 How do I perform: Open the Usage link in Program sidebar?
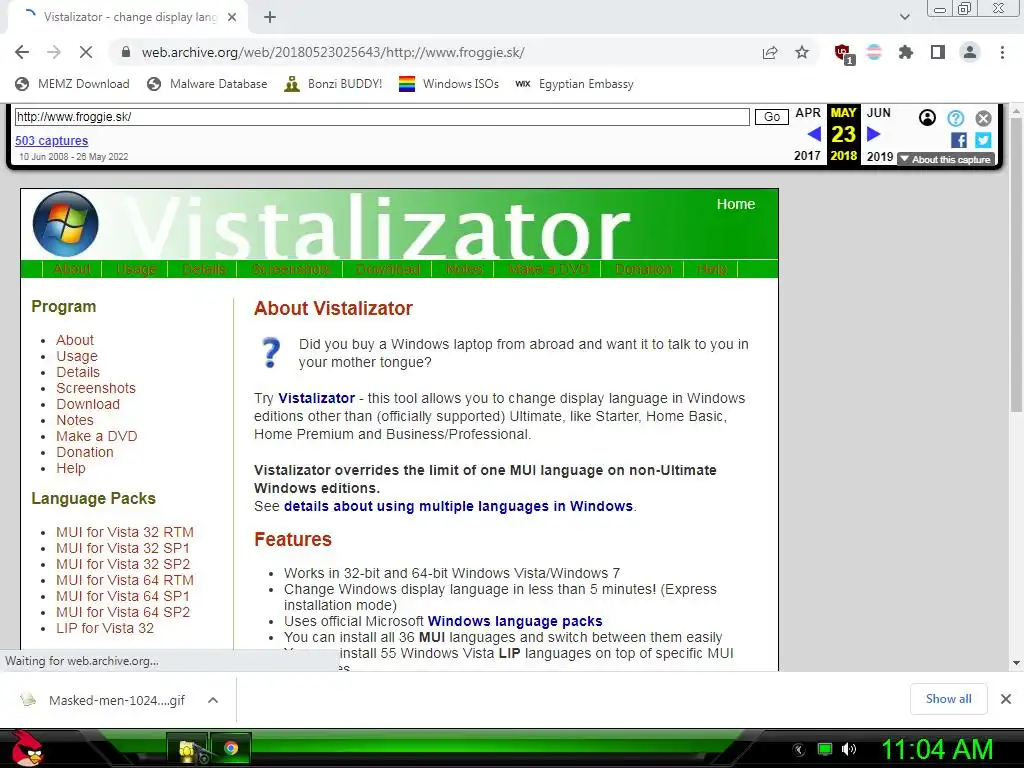(x=77, y=356)
